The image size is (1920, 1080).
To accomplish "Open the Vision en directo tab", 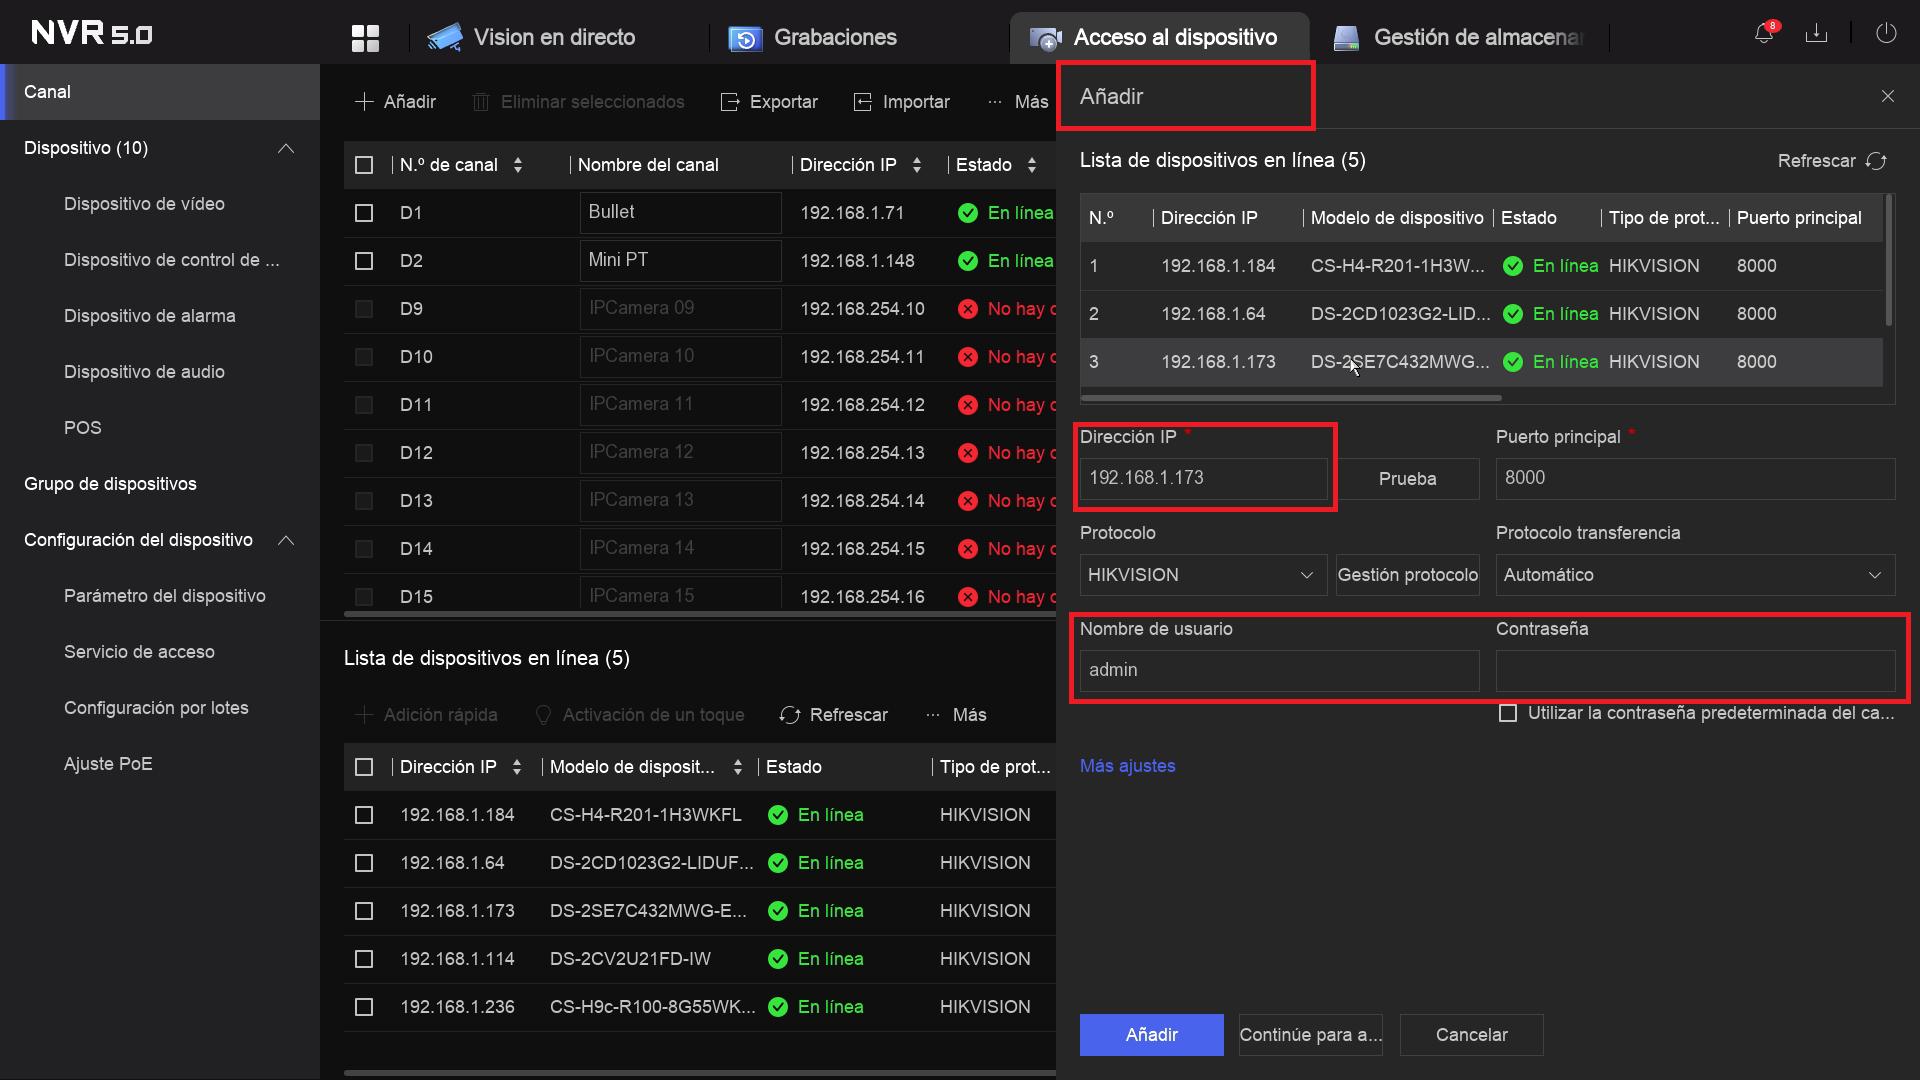I will click(531, 38).
